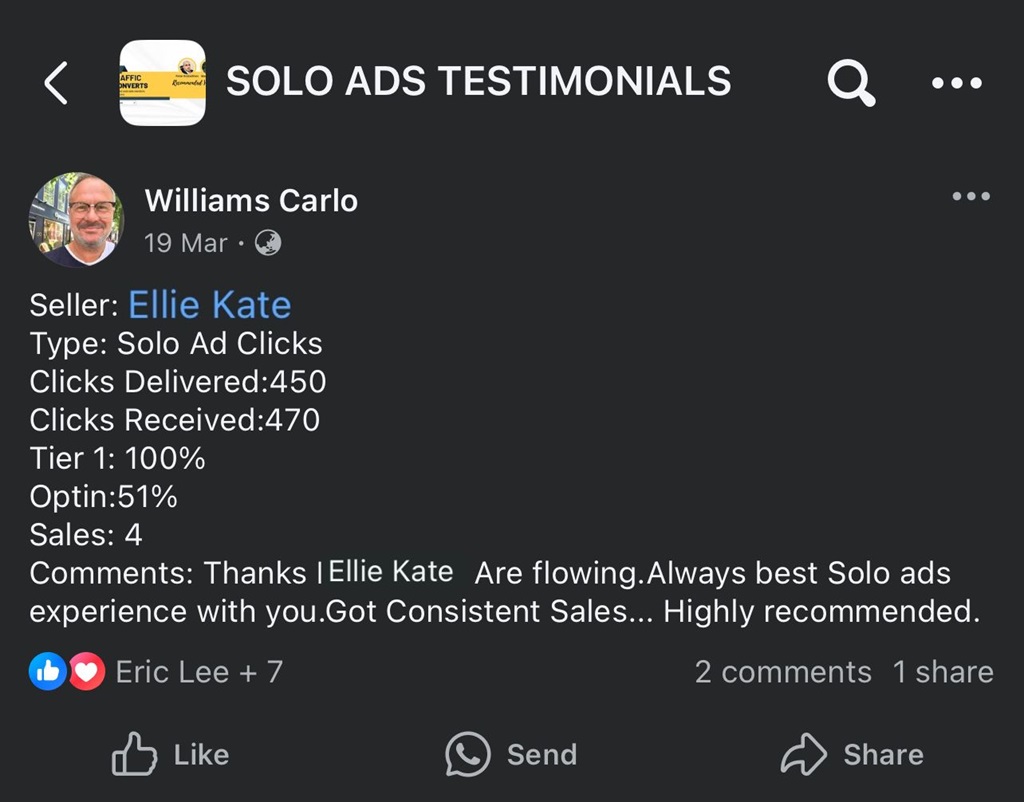The width and height of the screenshot is (1024, 802).
Task: Open search with the magnifying glass icon
Action: [x=851, y=82]
